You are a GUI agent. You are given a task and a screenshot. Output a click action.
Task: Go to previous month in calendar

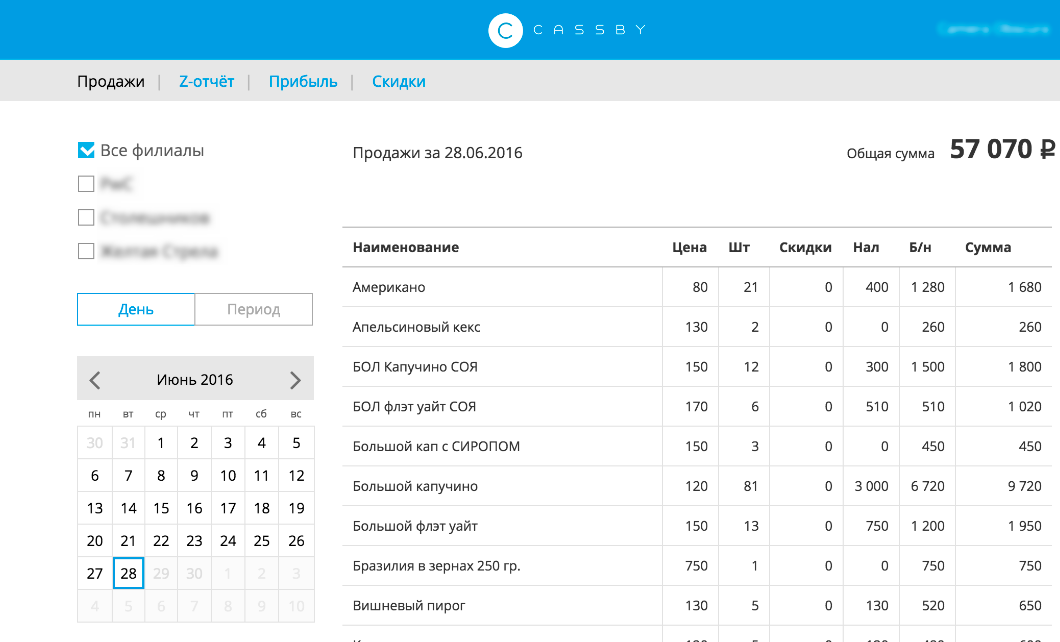[x=95, y=380]
